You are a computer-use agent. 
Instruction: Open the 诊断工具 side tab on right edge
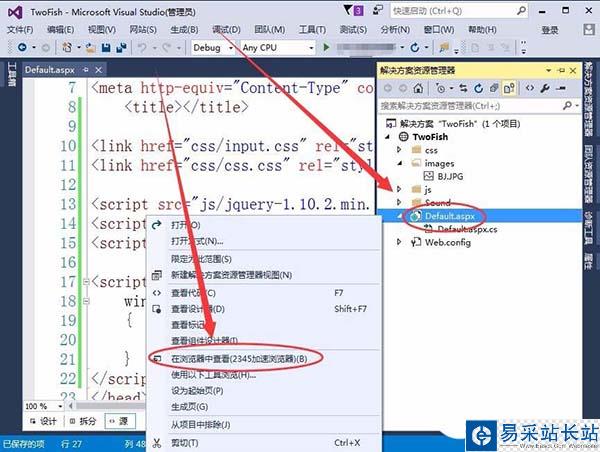tap(589, 227)
